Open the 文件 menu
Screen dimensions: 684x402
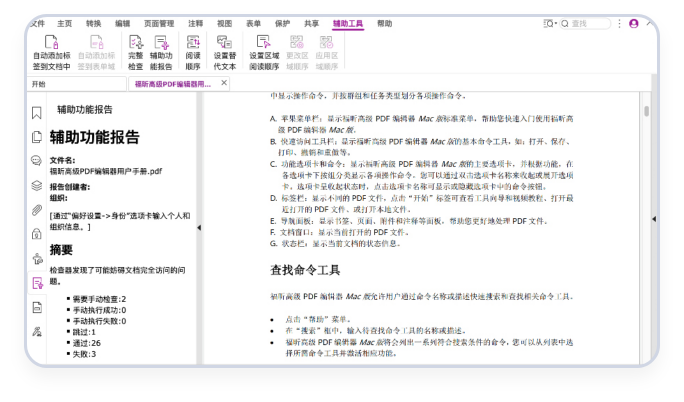tap(38, 24)
